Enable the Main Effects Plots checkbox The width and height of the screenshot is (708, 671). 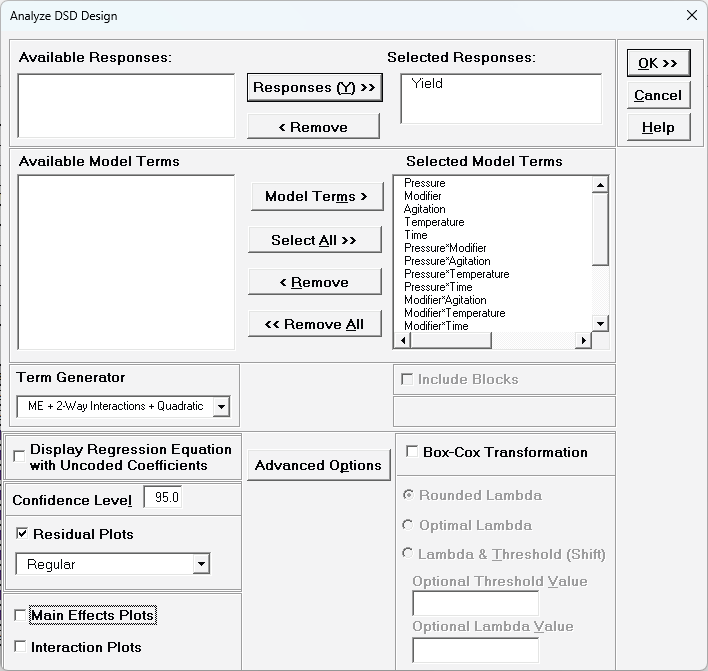click(x=21, y=616)
